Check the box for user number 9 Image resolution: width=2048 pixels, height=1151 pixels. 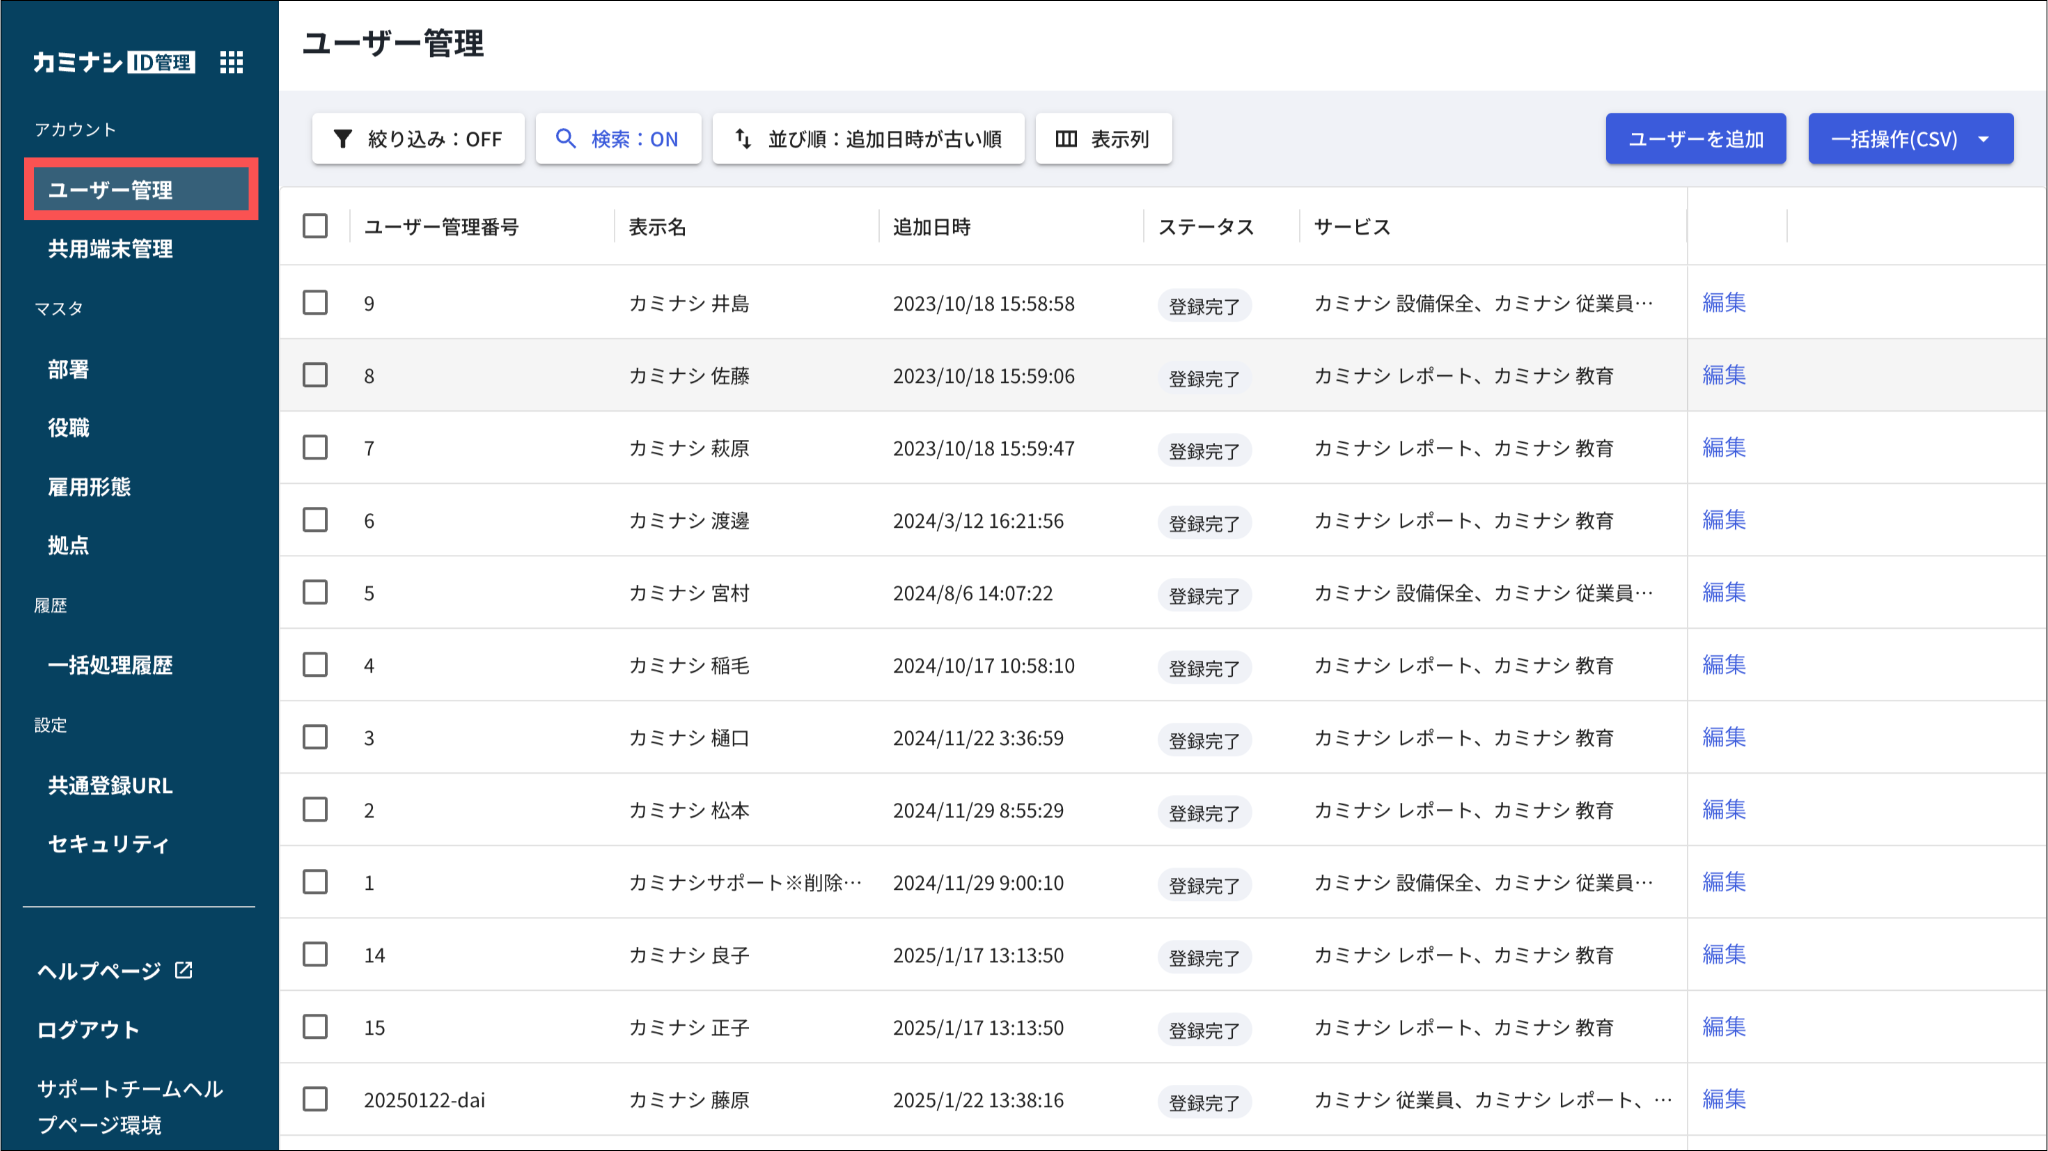tap(315, 302)
